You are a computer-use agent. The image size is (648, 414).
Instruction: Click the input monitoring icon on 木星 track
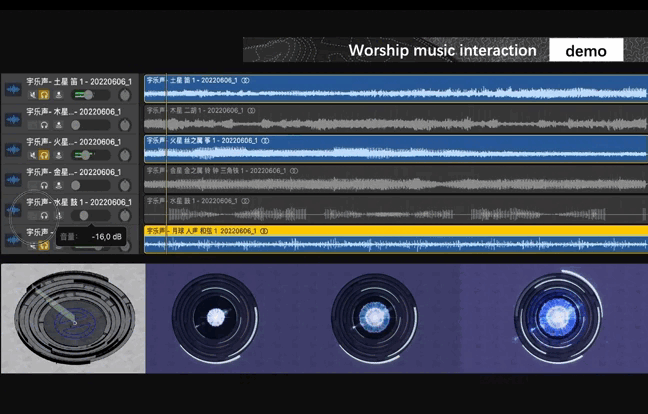[58, 125]
